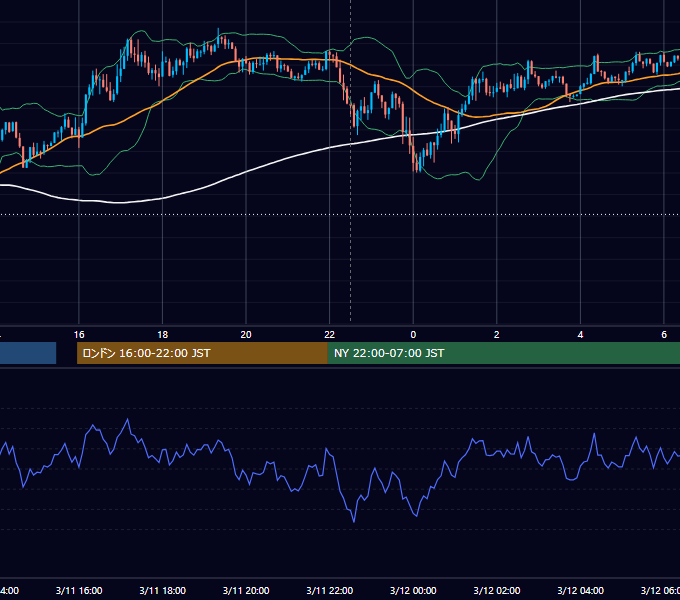Select the London 16:00-22:00 JST session bar
This screenshot has height=600, width=680.
coord(202,353)
